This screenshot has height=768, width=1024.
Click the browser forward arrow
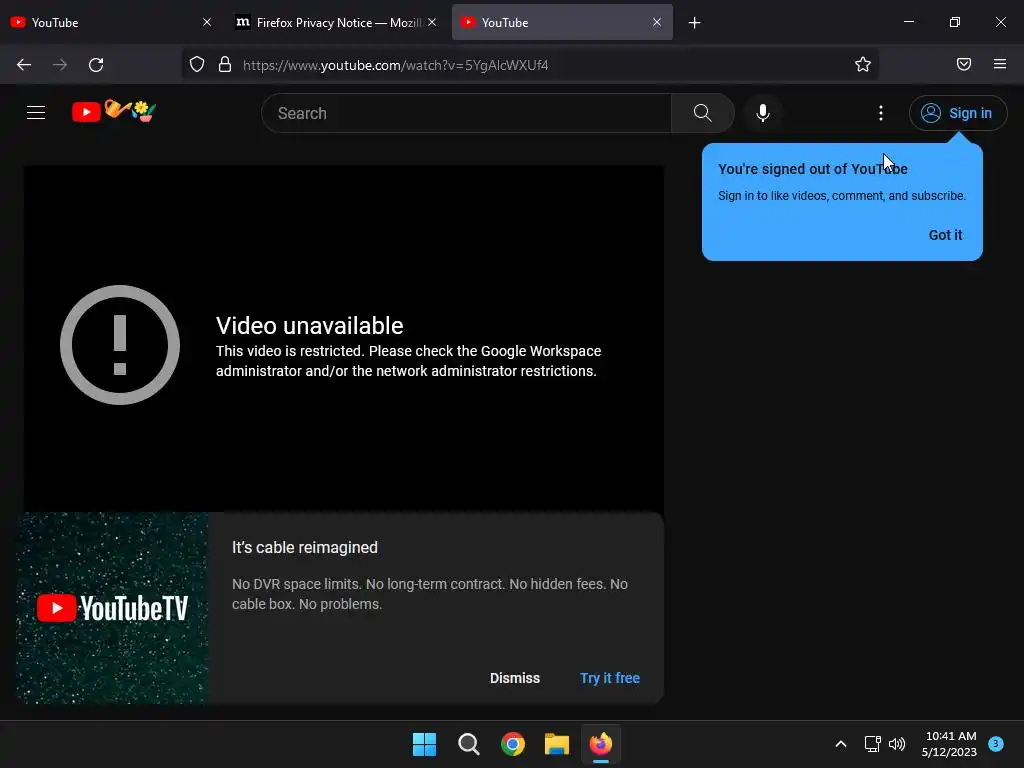coord(60,65)
